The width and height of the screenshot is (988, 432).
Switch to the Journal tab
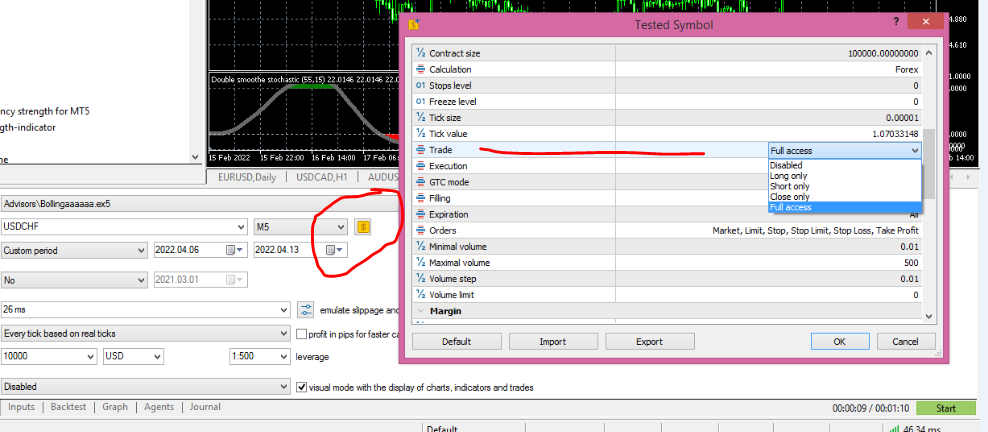tap(205, 407)
